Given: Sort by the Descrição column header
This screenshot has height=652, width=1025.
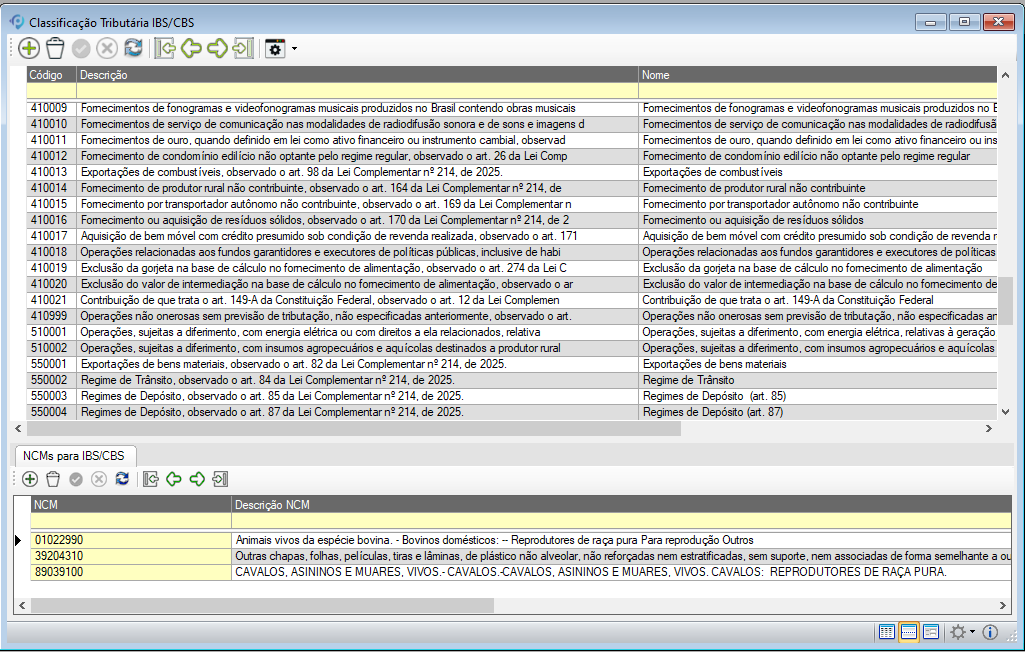Looking at the screenshot, I should point(358,75).
